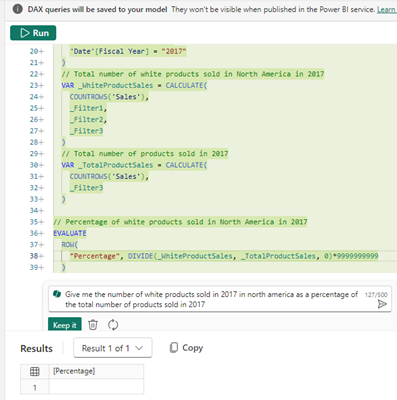Image resolution: width=397 pixels, height=400 pixels.
Task: Send the Copilot prompt
Action: click(x=382, y=304)
